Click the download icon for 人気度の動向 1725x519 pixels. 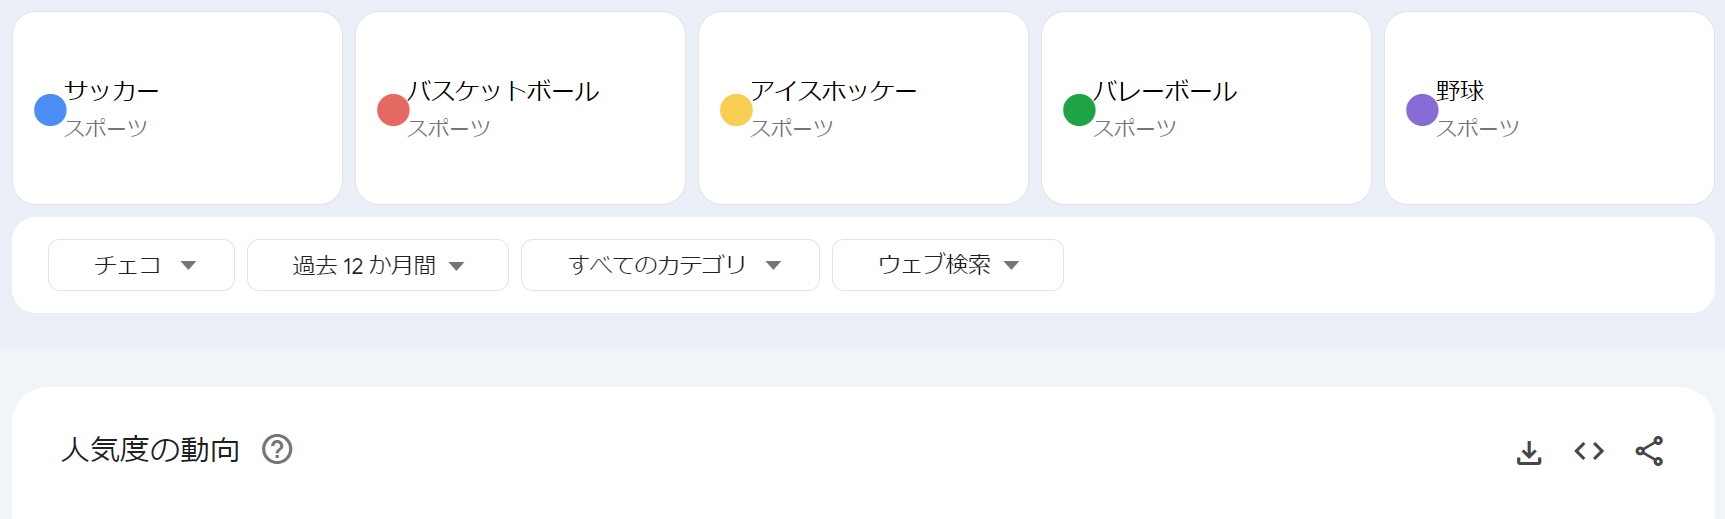point(1529,452)
